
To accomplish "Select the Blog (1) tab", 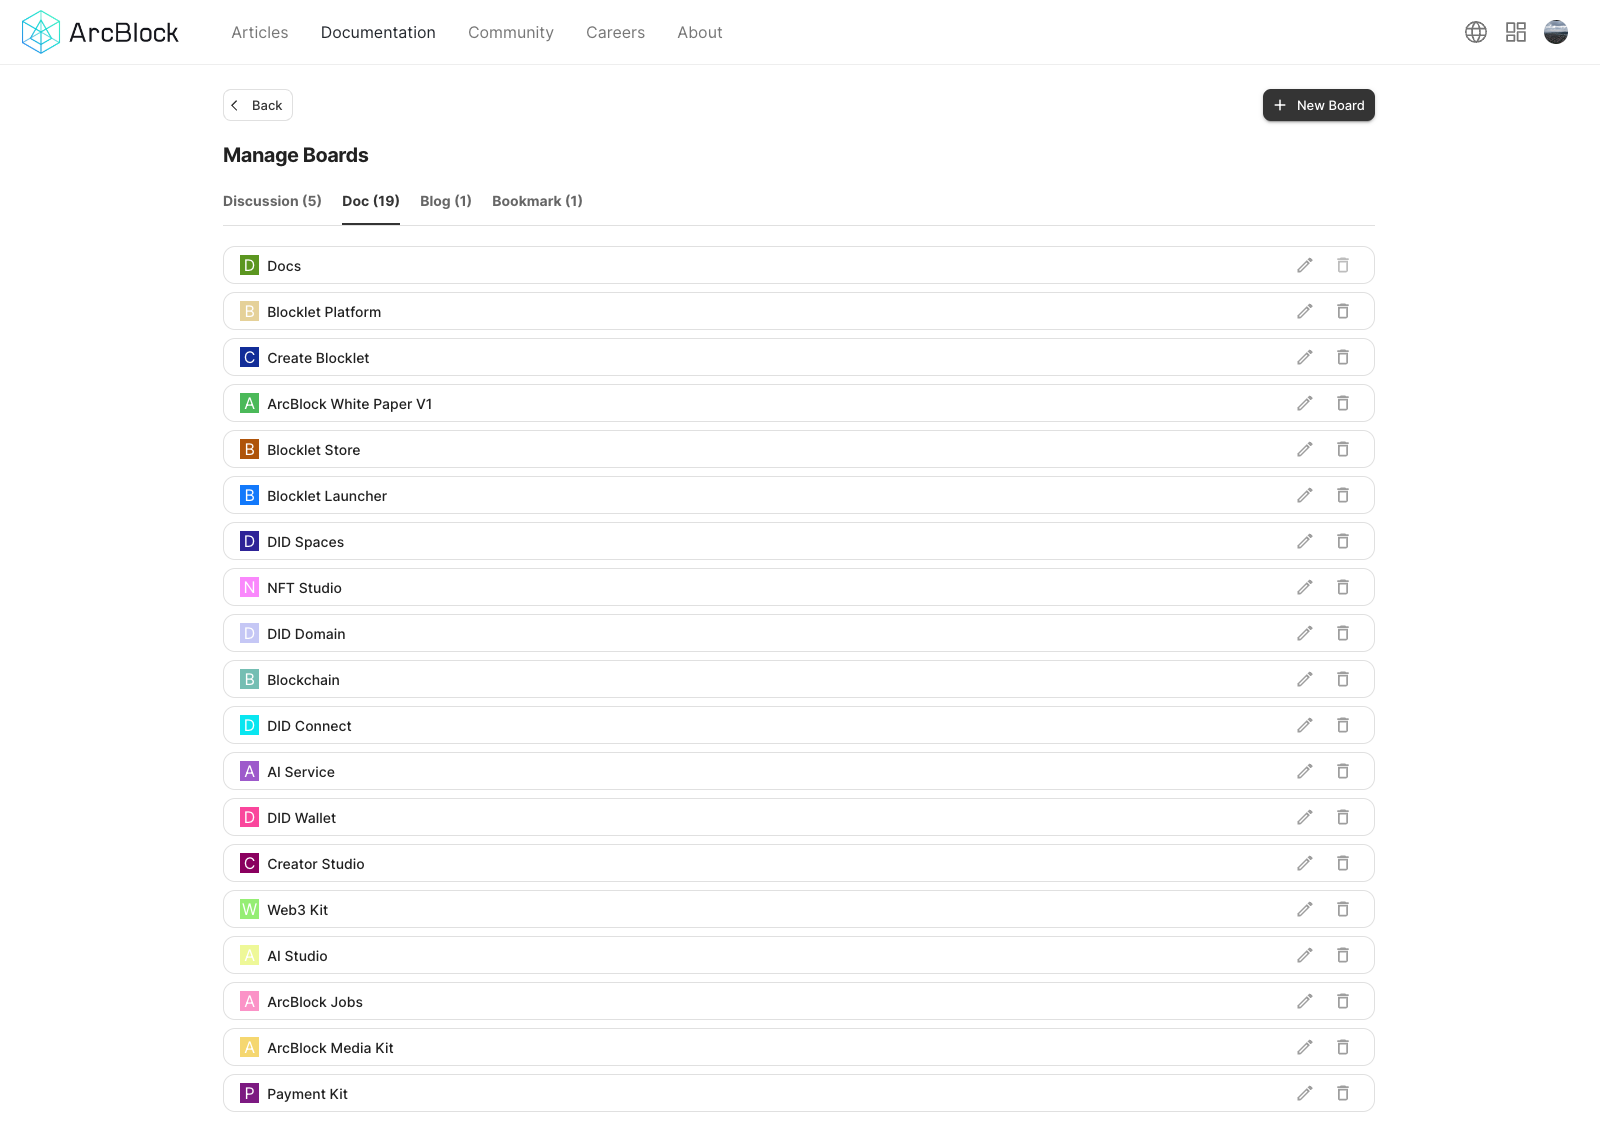I will click(x=445, y=201).
